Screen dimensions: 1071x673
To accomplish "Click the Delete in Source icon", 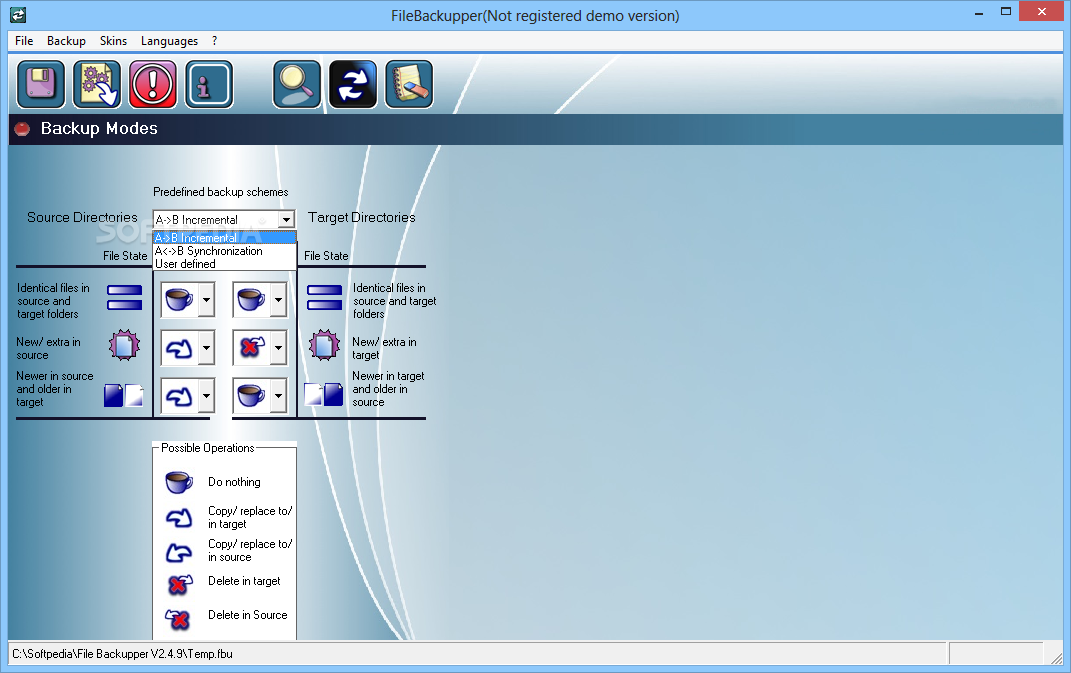I will click(x=178, y=618).
